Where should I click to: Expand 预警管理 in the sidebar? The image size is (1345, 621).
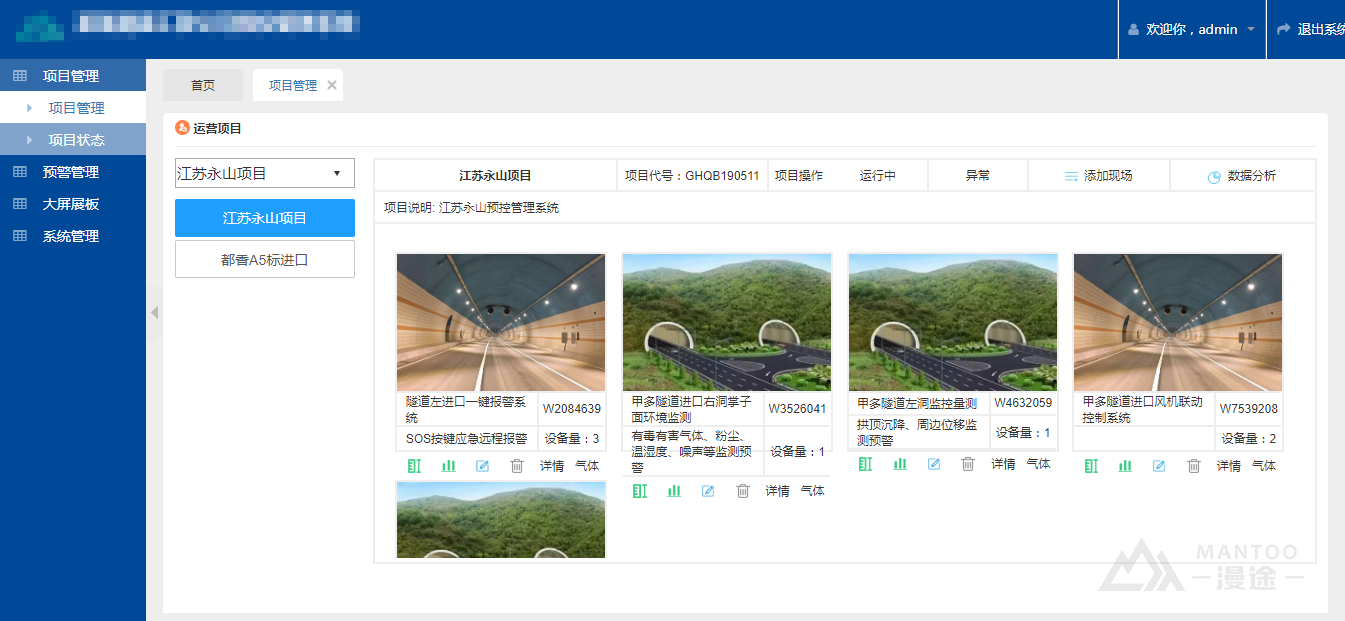70,172
